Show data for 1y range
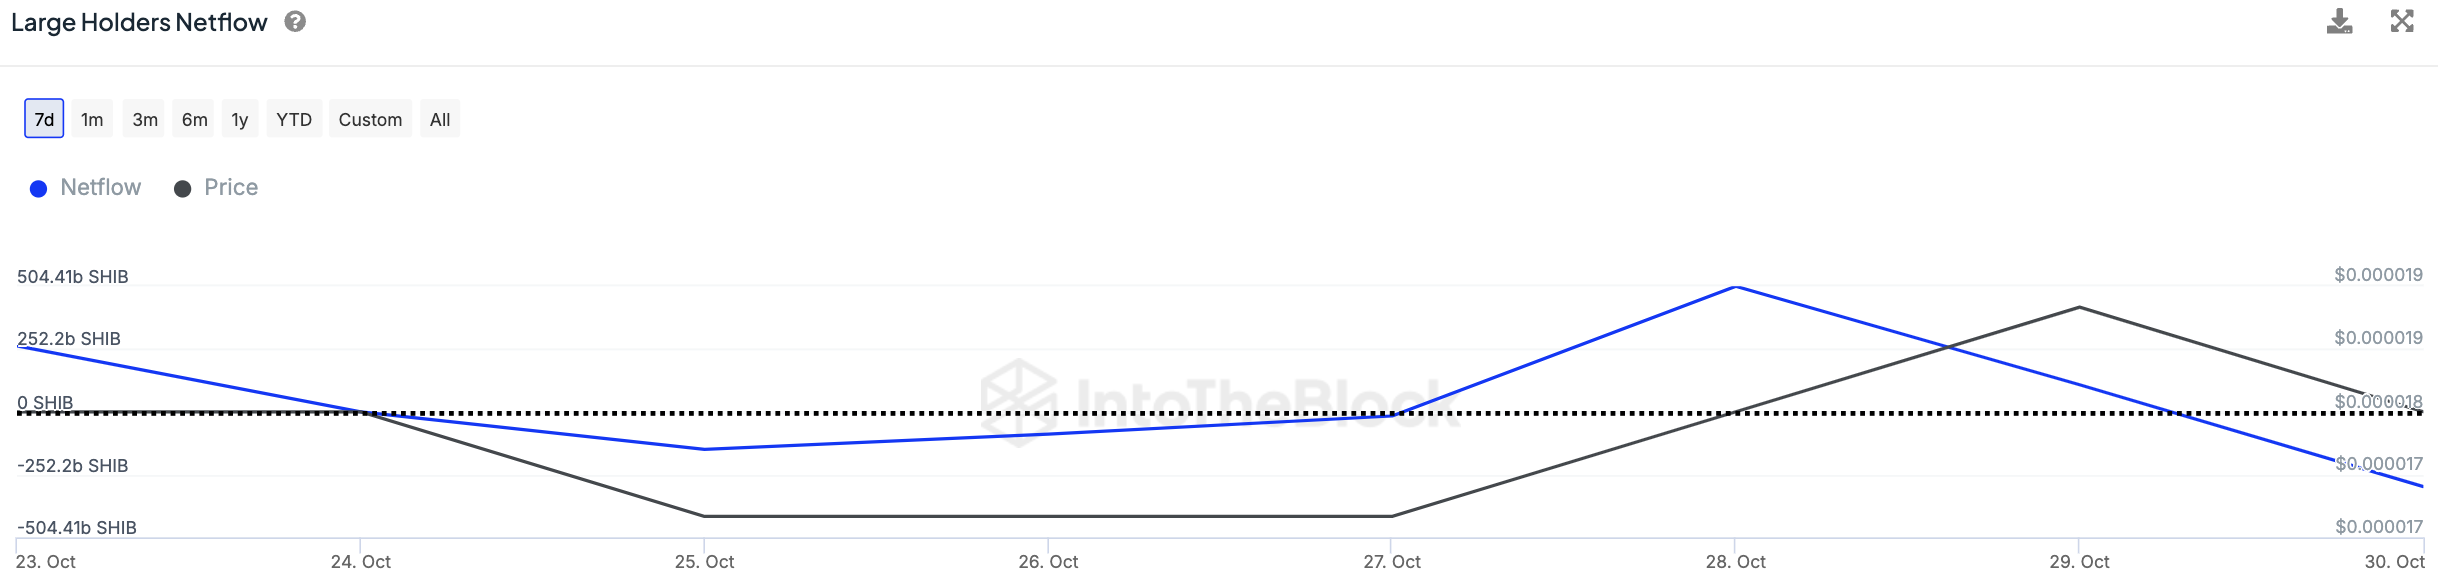2438x578 pixels. pos(240,119)
